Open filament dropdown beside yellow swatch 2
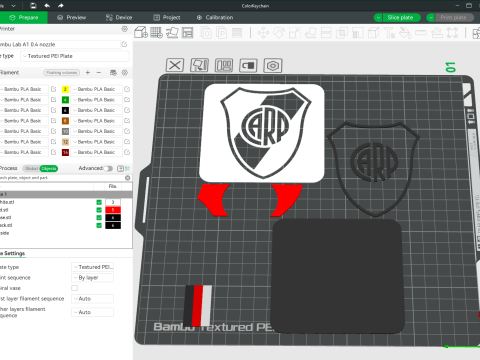The height and width of the screenshot is (360, 480). pyautogui.click(x=97, y=89)
